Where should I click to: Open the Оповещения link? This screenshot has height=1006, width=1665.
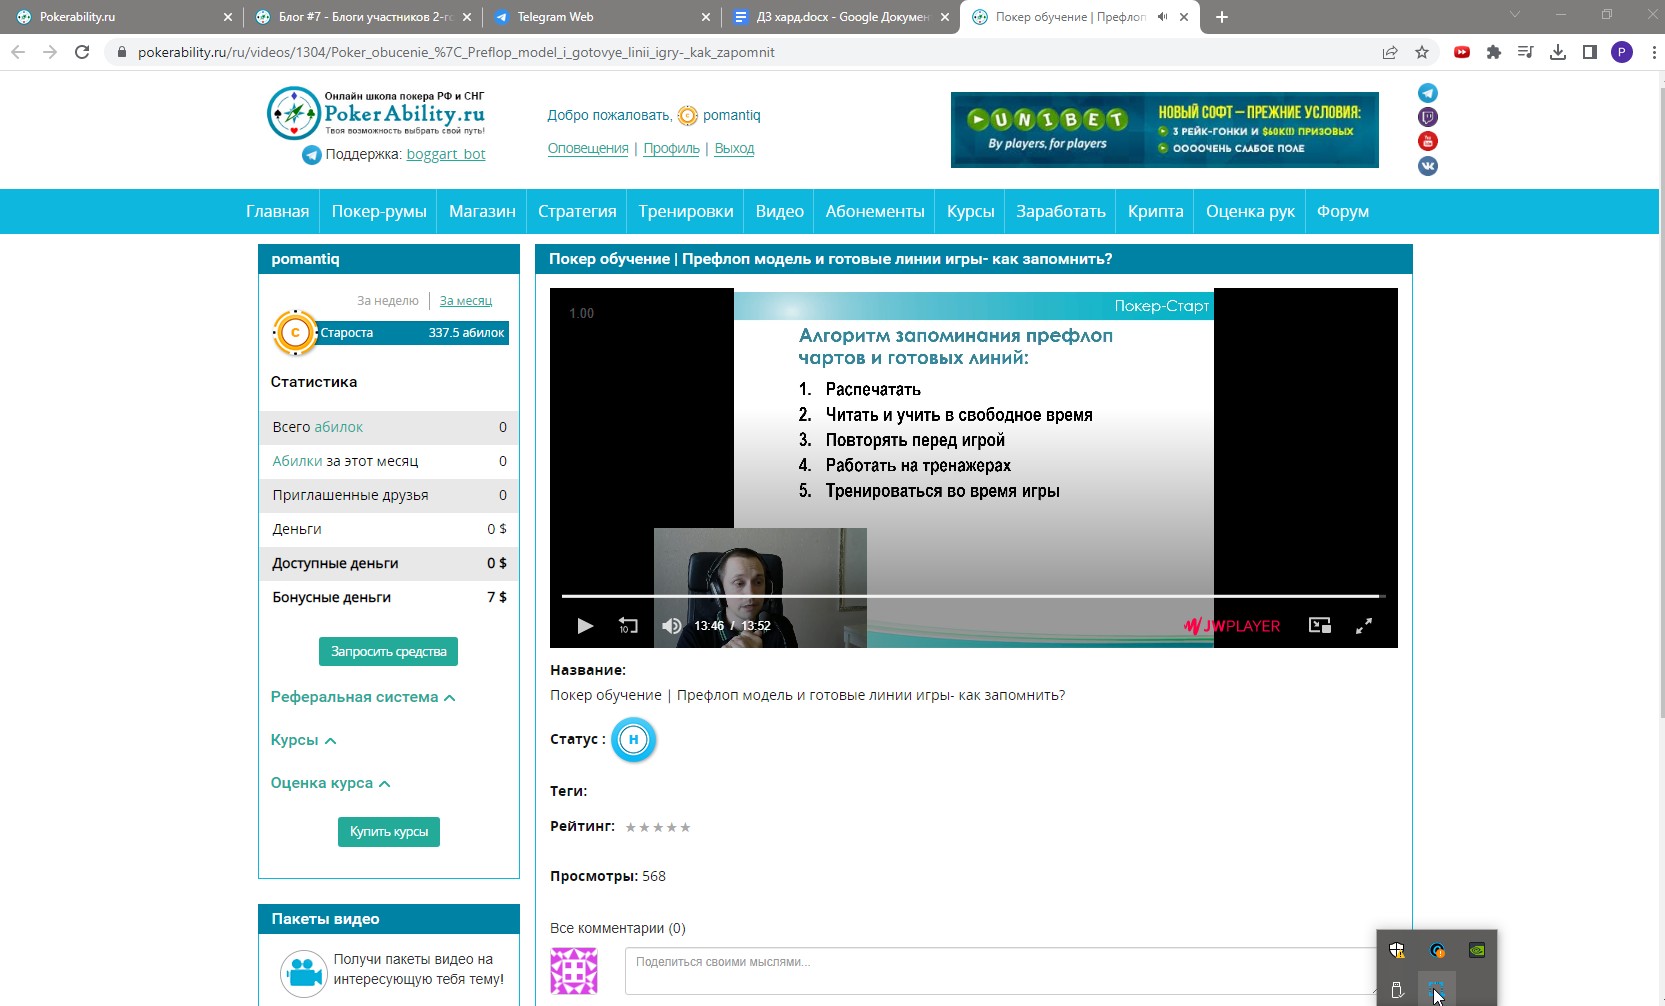pyautogui.click(x=588, y=148)
